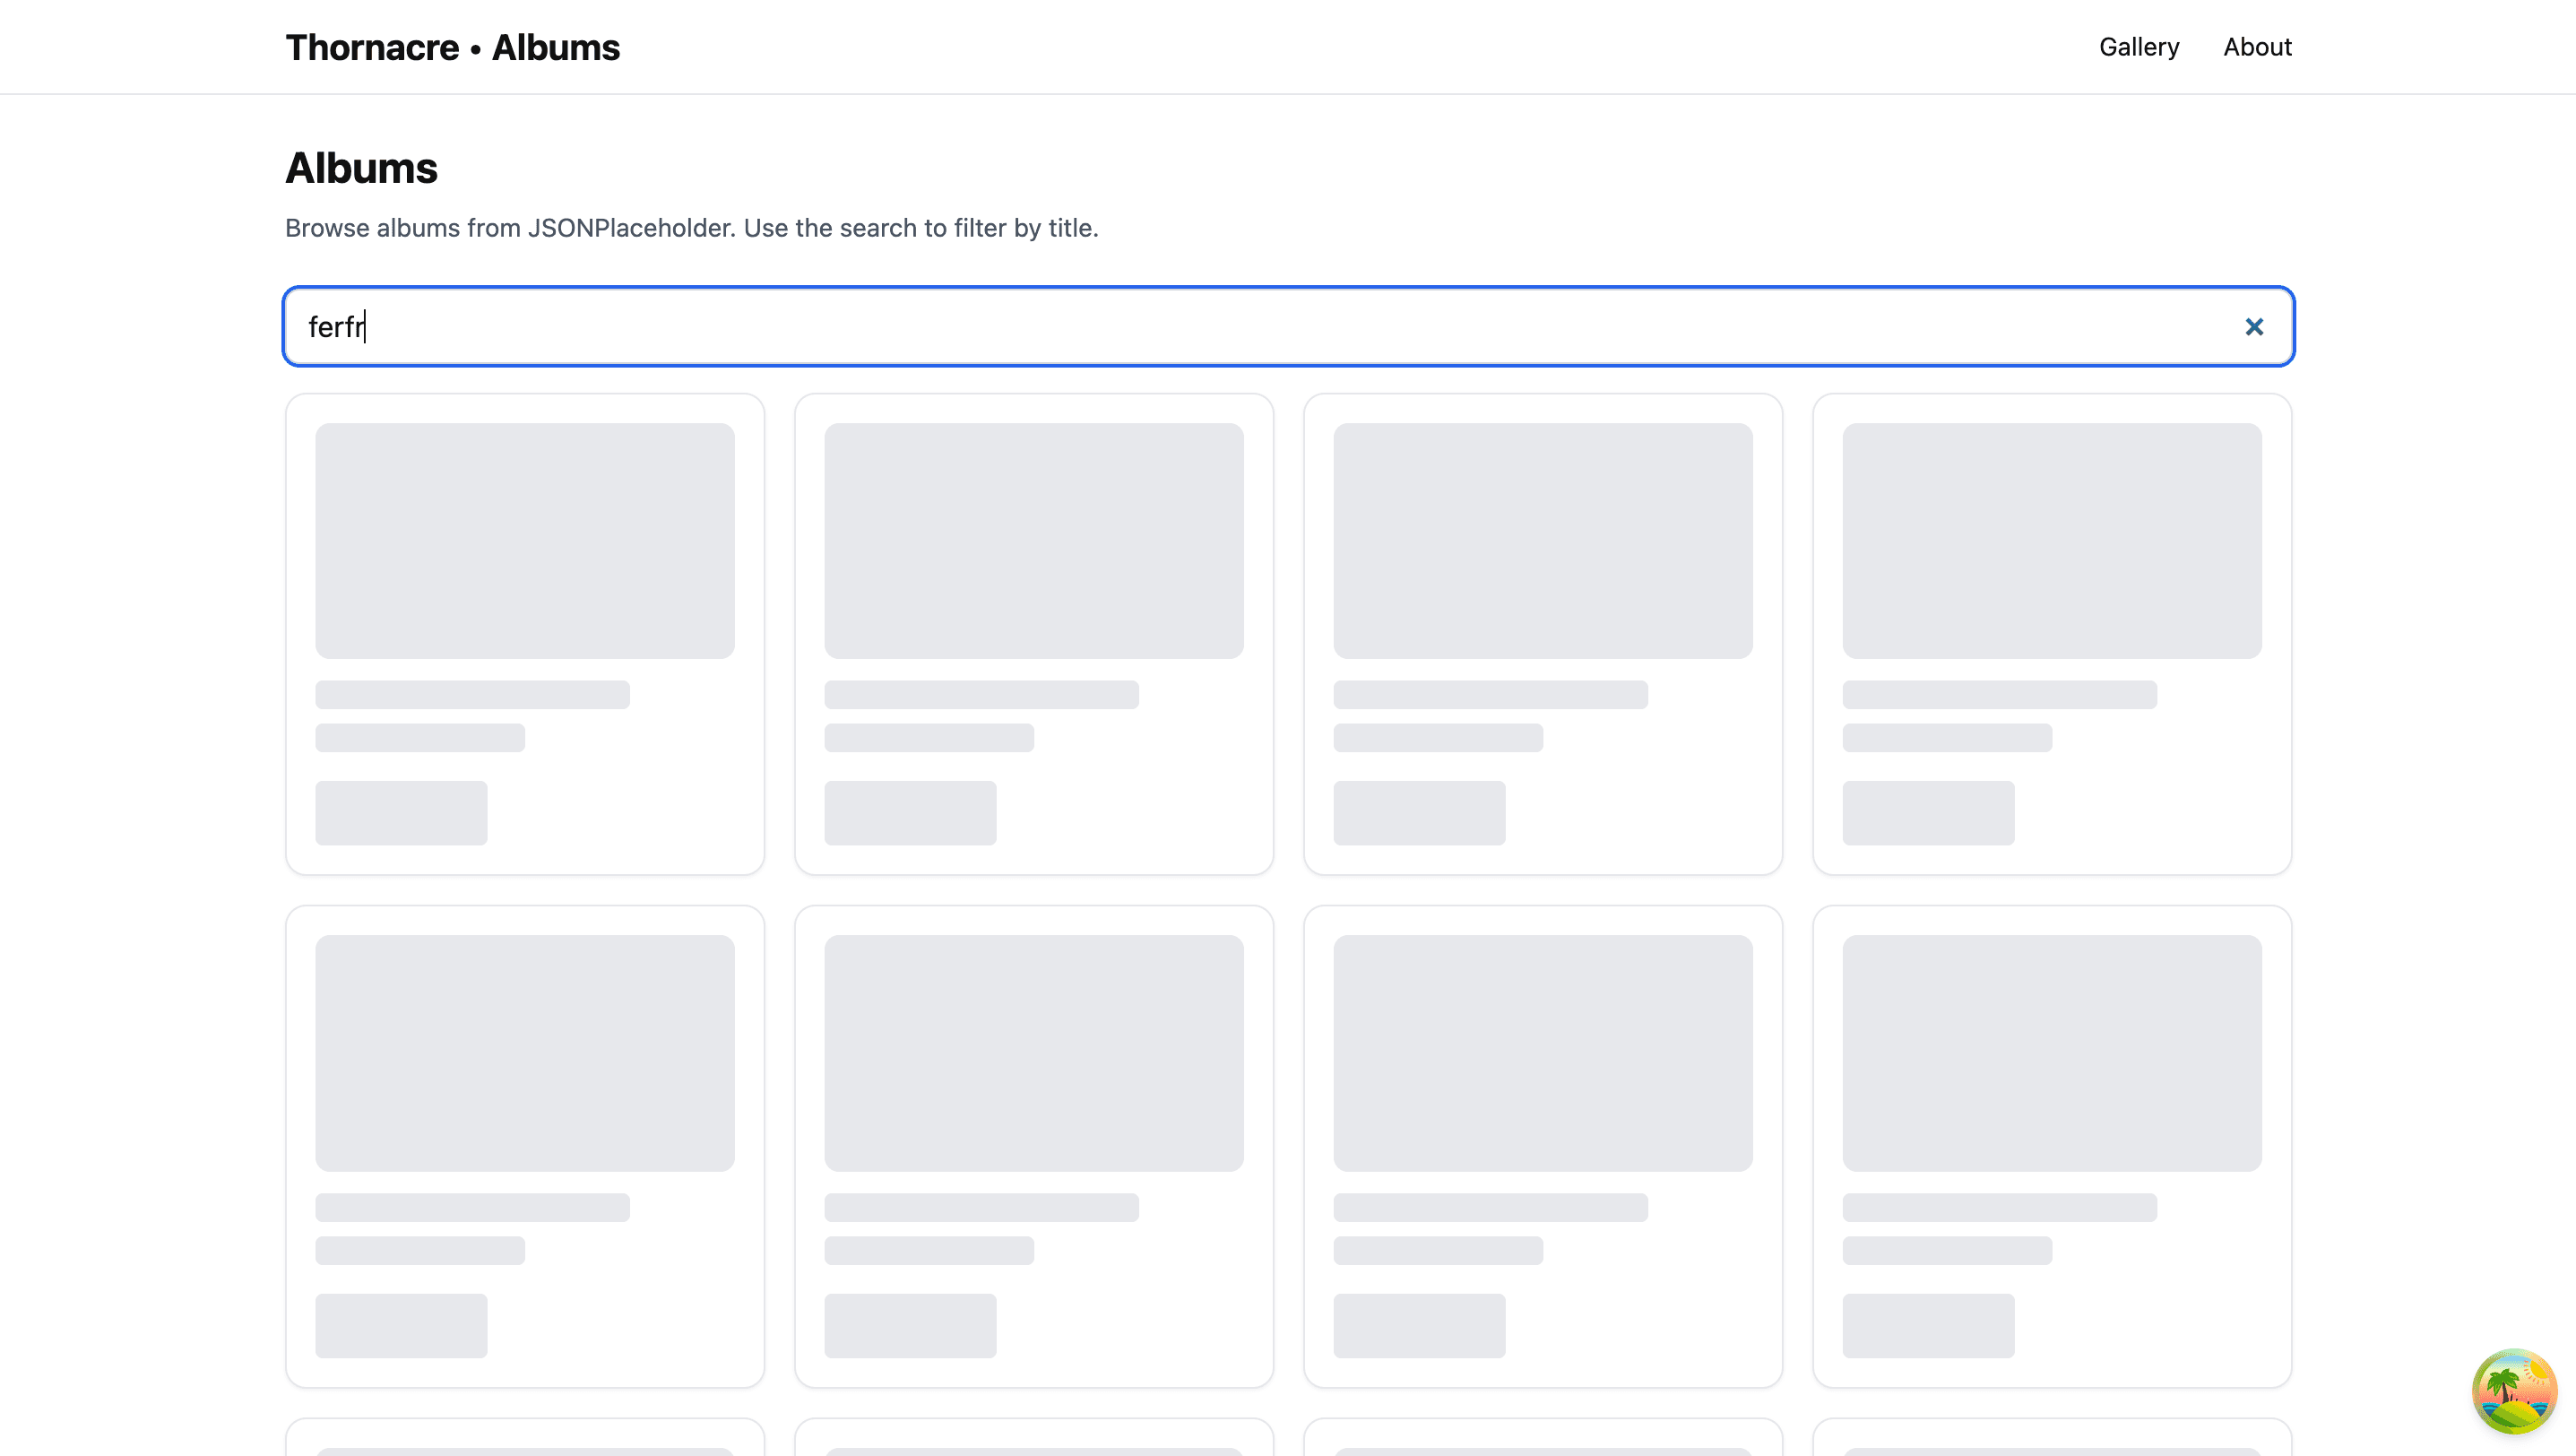Click fourth card's image placeholder in second row
Screen dimensions: 2576x1456
point(2051,1052)
